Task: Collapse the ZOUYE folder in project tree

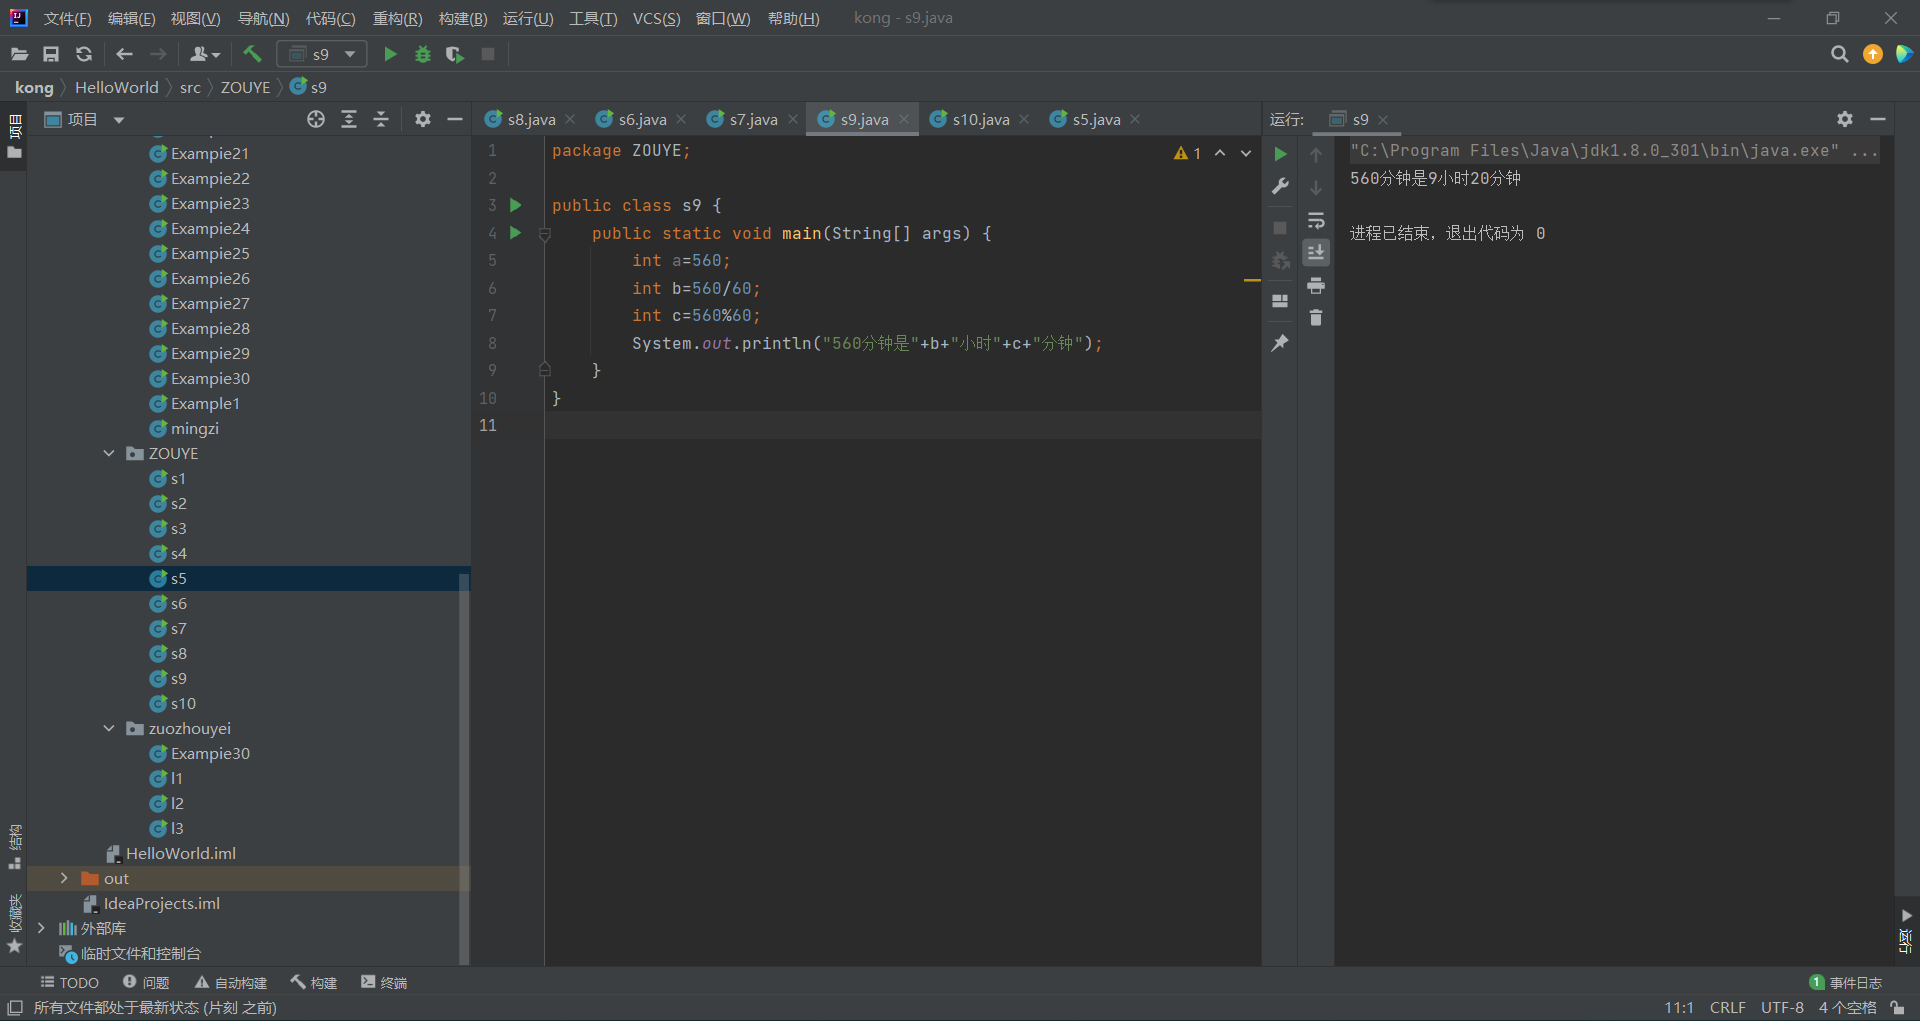Action: pos(109,453)
